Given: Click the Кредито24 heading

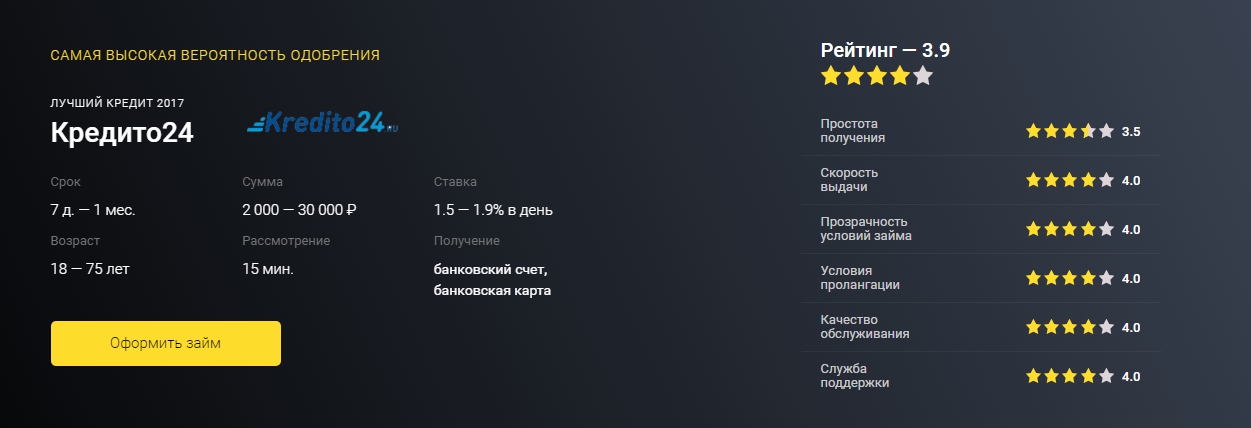Looking at the screenshot, I should point(122,133).
